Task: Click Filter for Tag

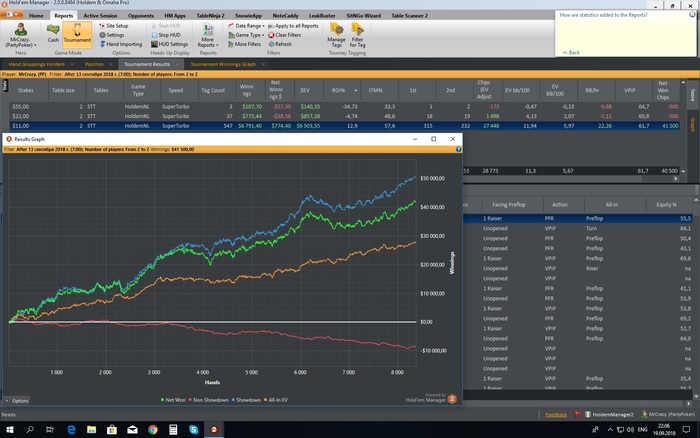Action: pyautogui.click(x=358, y=35)
